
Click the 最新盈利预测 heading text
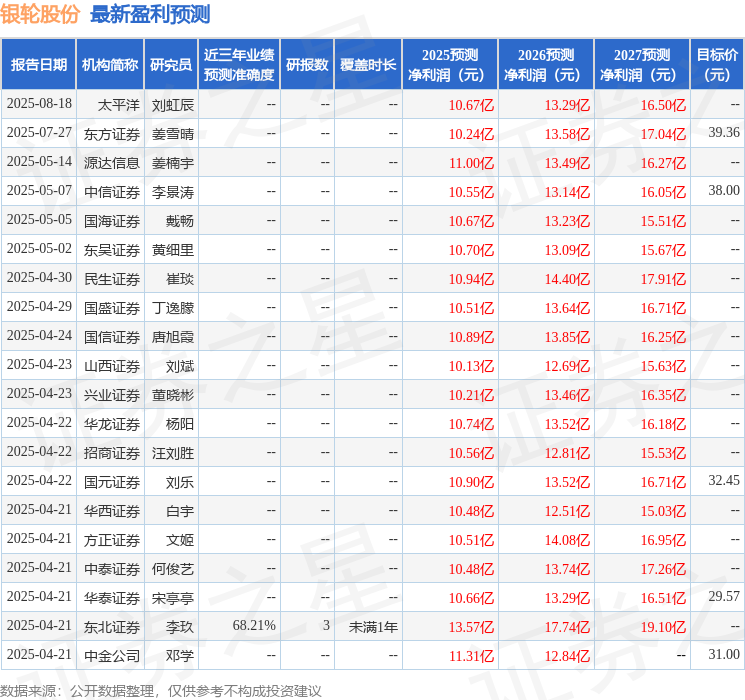pyautogui.click(x=150, y=14)
